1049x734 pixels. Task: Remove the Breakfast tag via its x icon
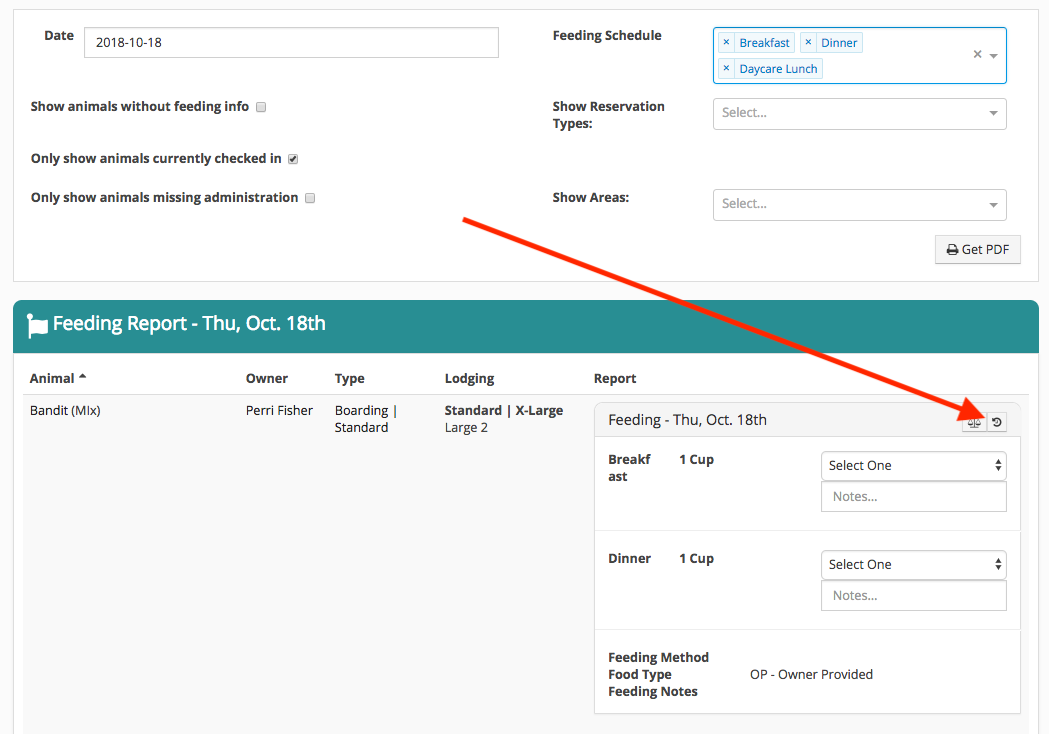726,42
